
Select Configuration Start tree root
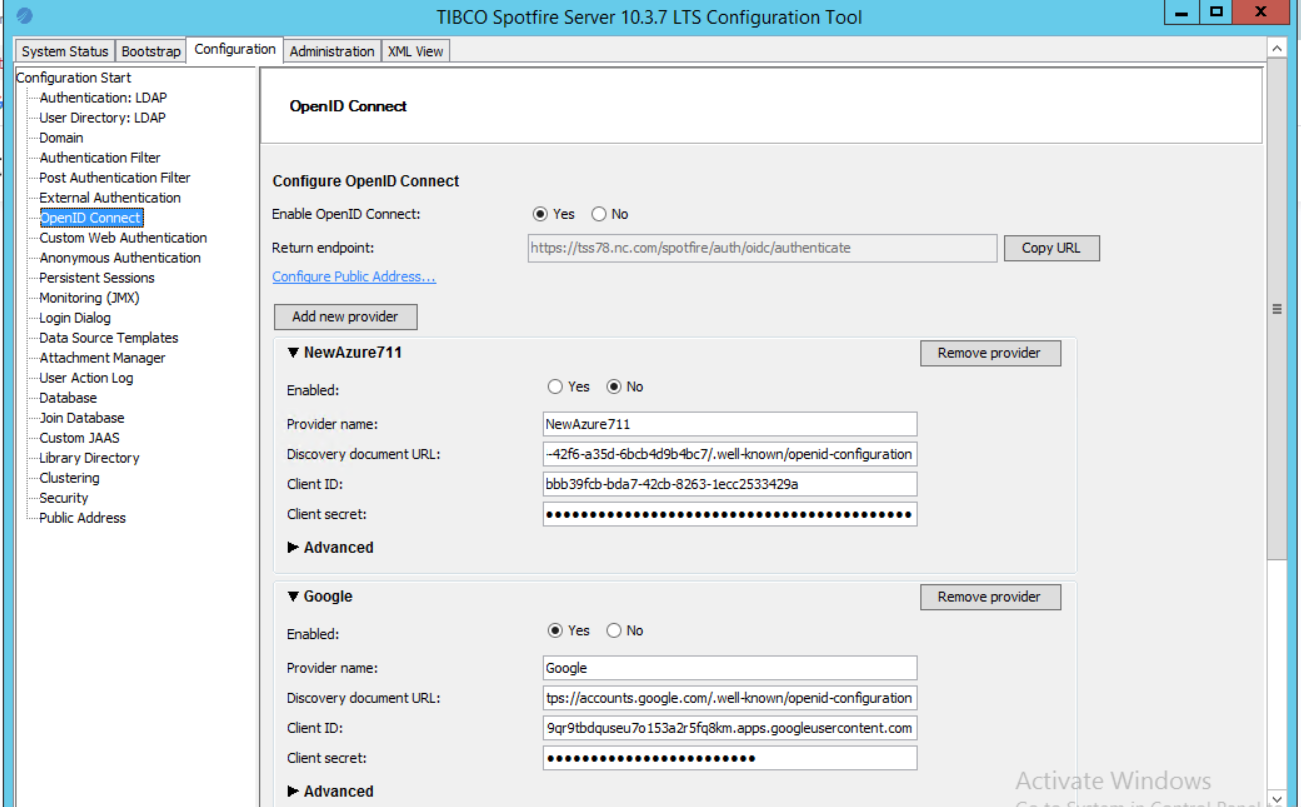74,78
